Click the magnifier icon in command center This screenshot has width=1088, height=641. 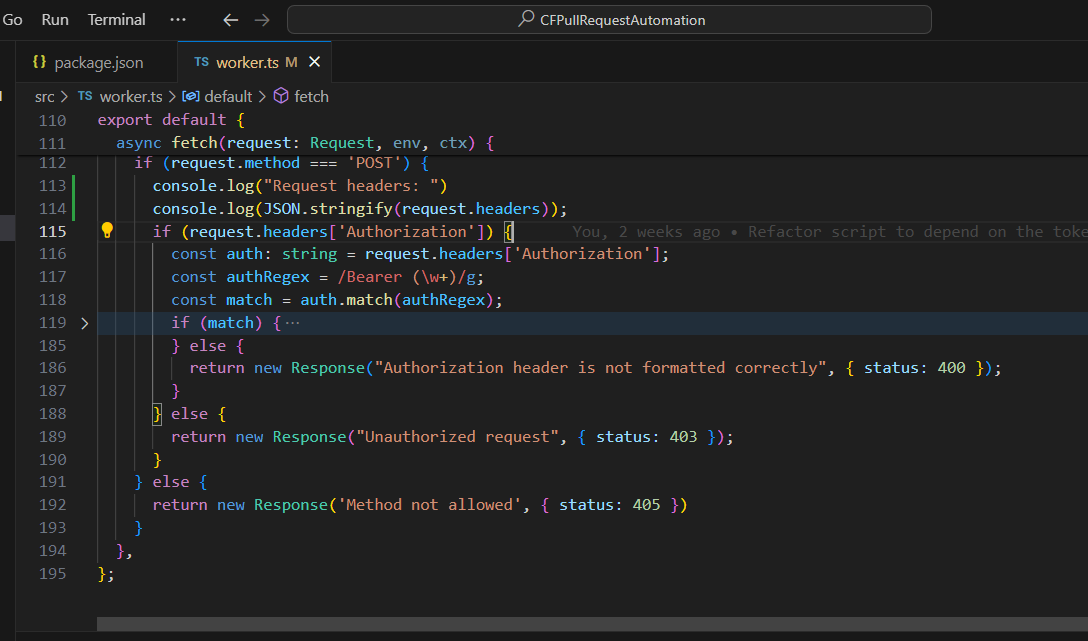pyautogui.click(x=526, y=20)
